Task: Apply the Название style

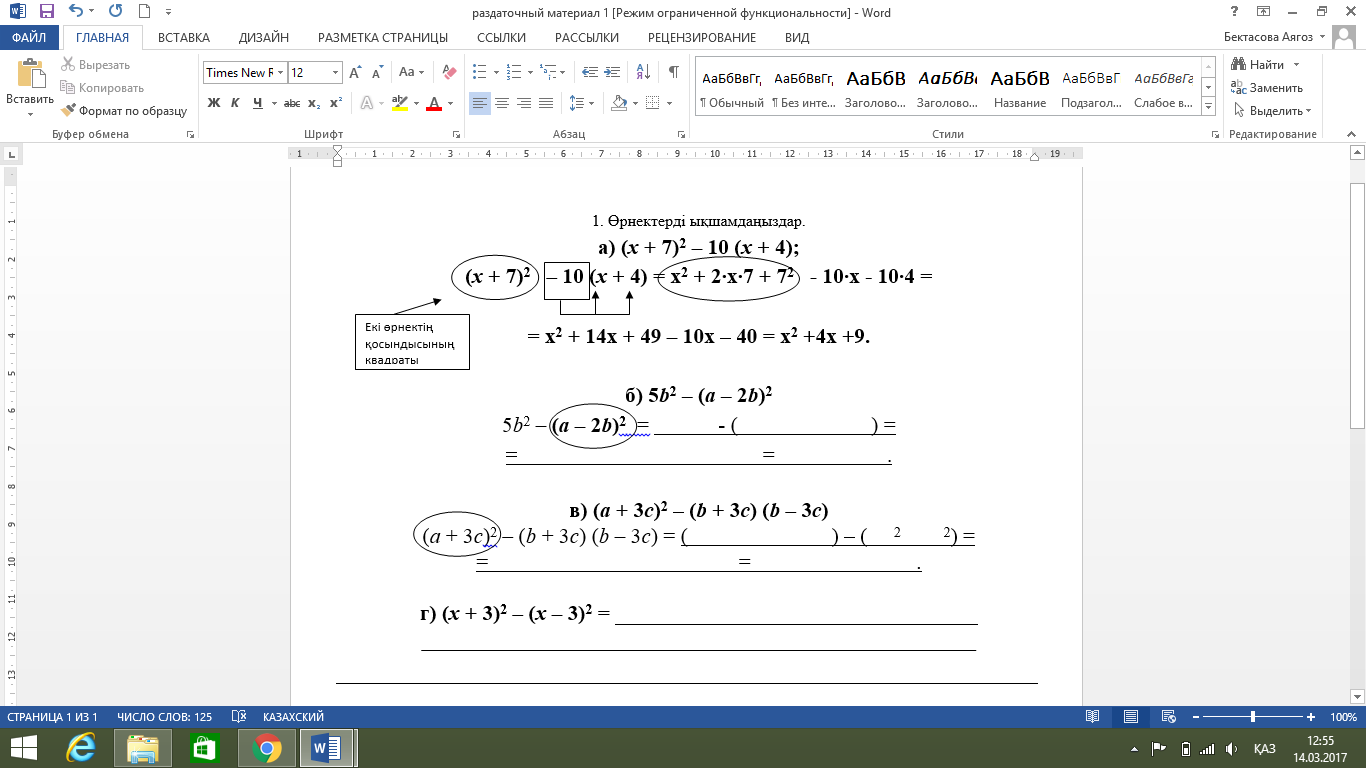Action: coord(1020,88)
